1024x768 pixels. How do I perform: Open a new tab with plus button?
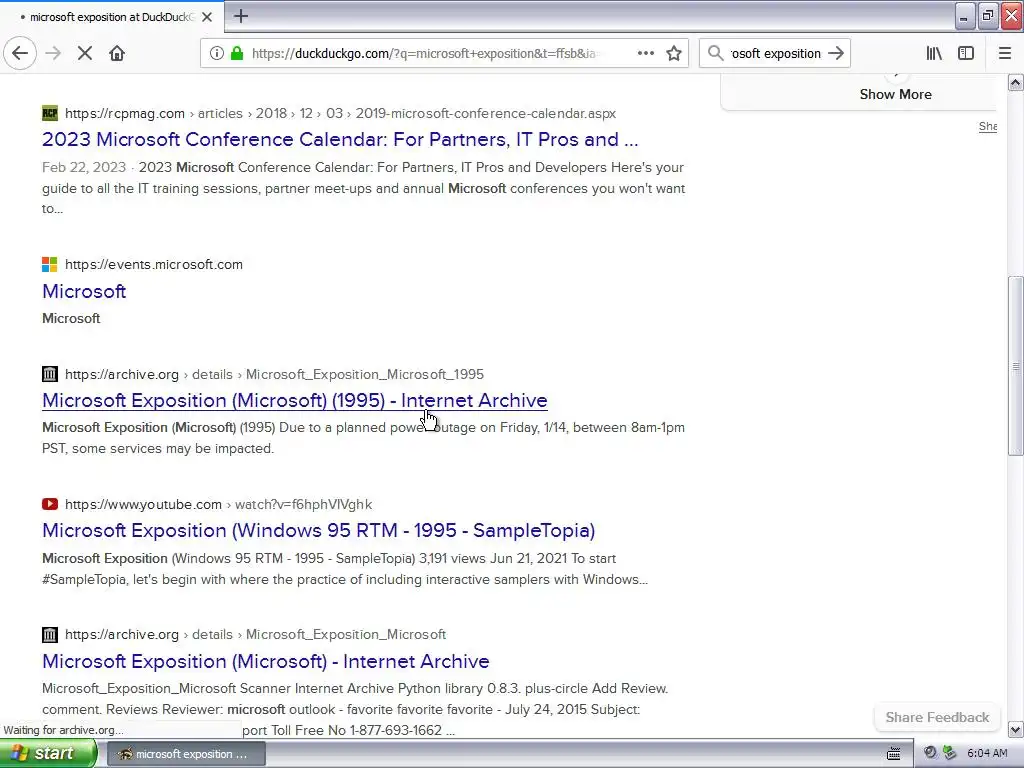[x=241, y=16]
